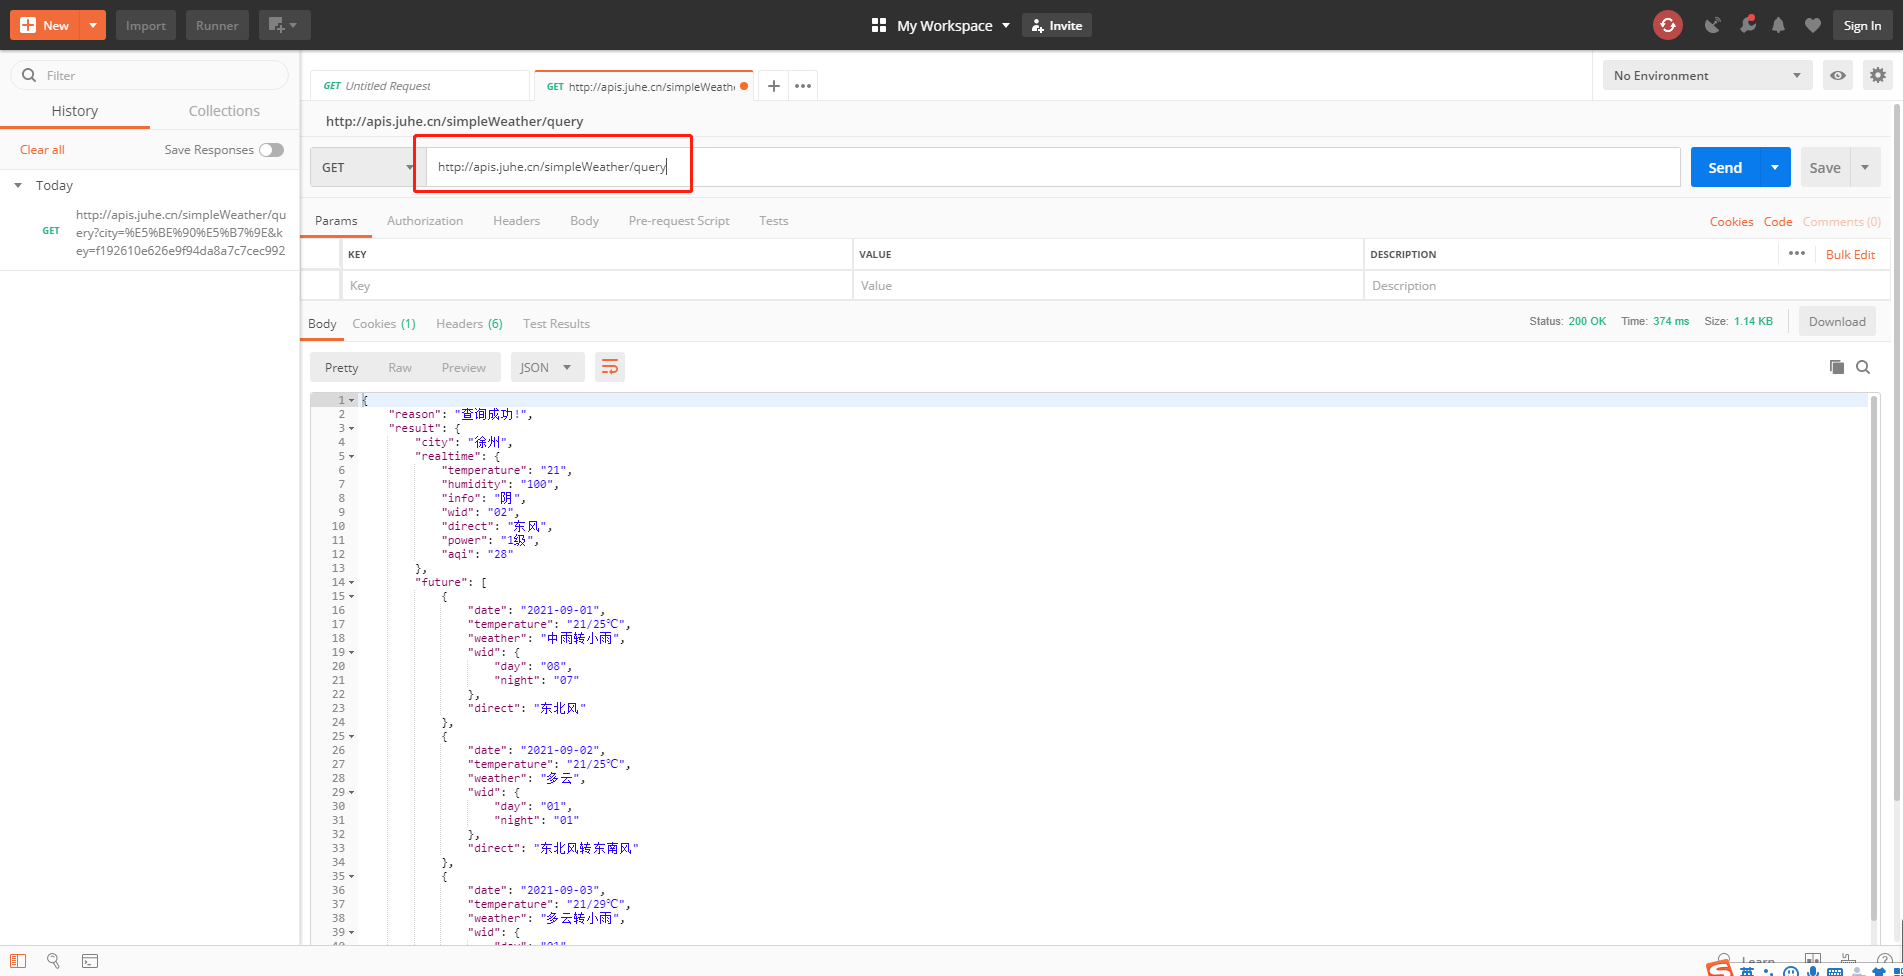This screenshot has height=976, width=1903.
Task: Click the blue Send button
Action: pyautogui.click(x=1724, y=167)
